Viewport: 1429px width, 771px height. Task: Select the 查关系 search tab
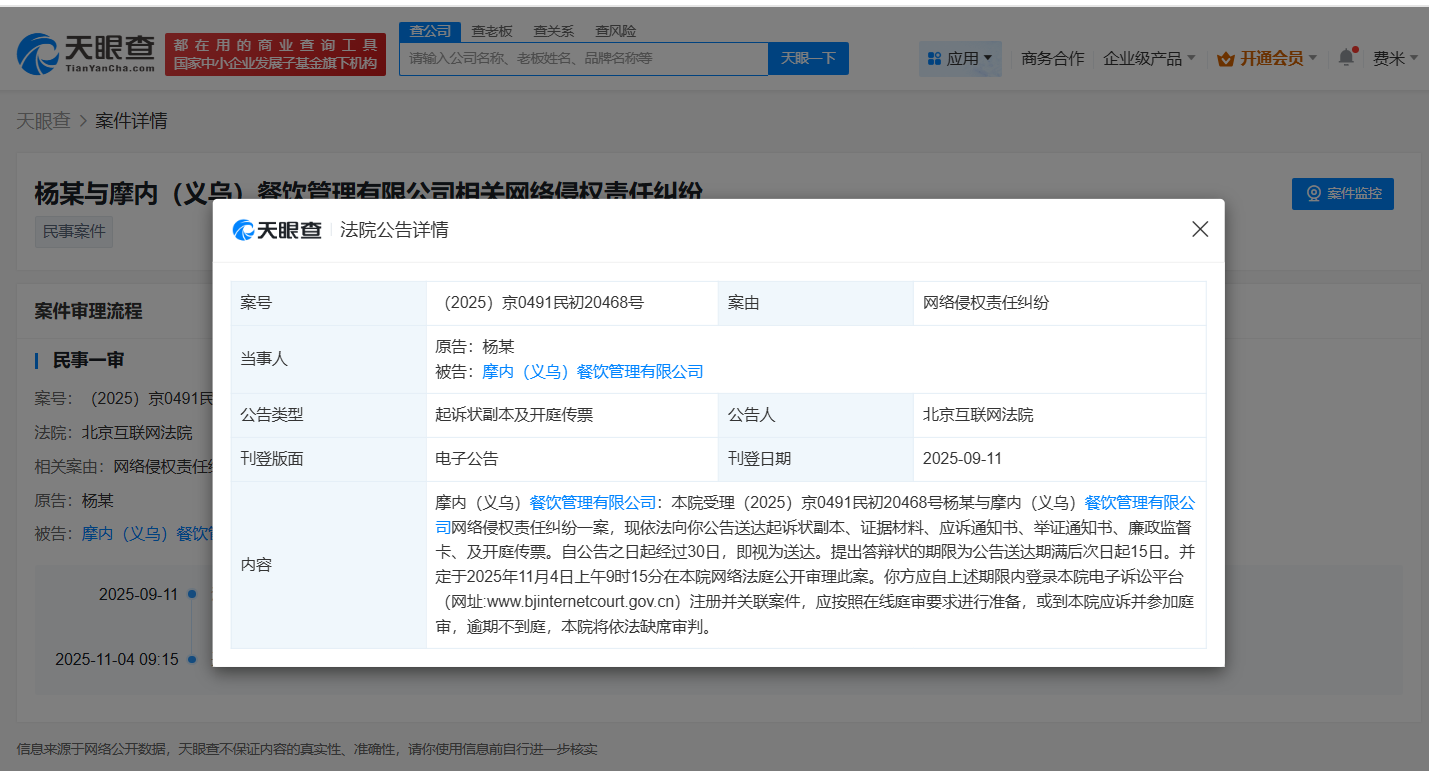pos(553,31)
